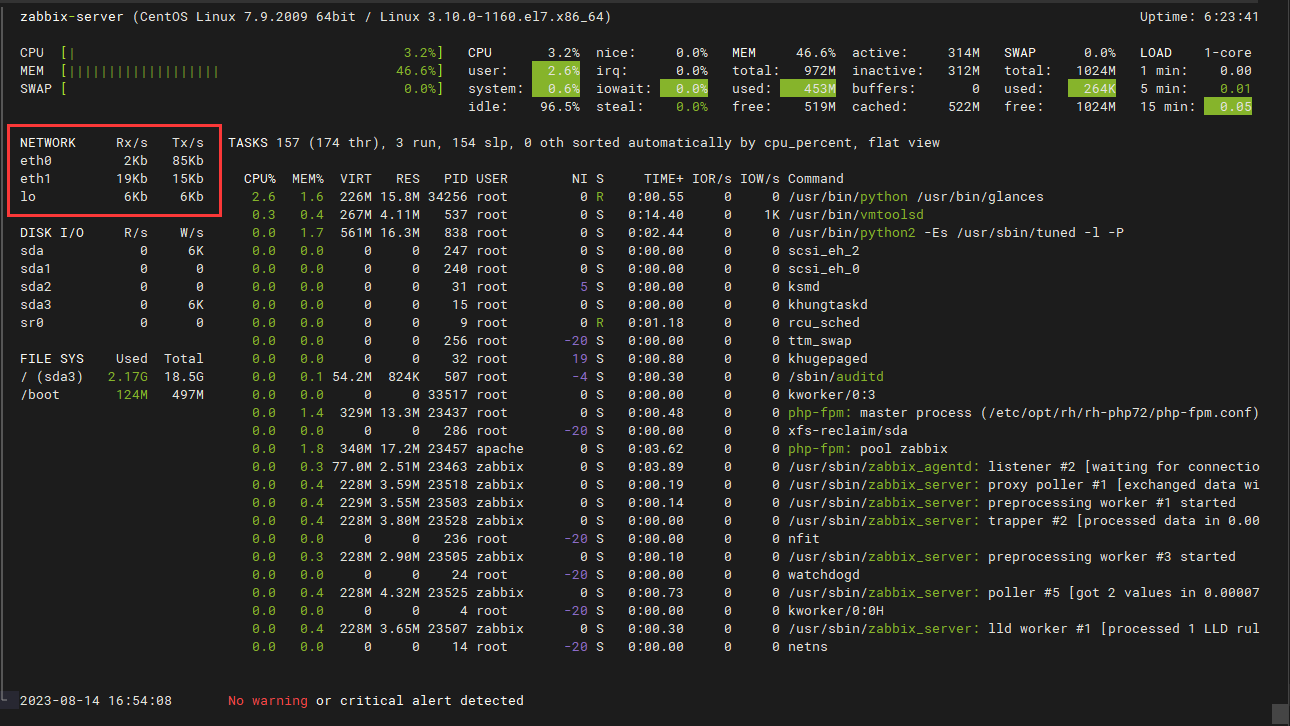Screen dimensions: 1290x726
Task: Select the / (sda3) filesystem row
Action: (x=112, y=377)
